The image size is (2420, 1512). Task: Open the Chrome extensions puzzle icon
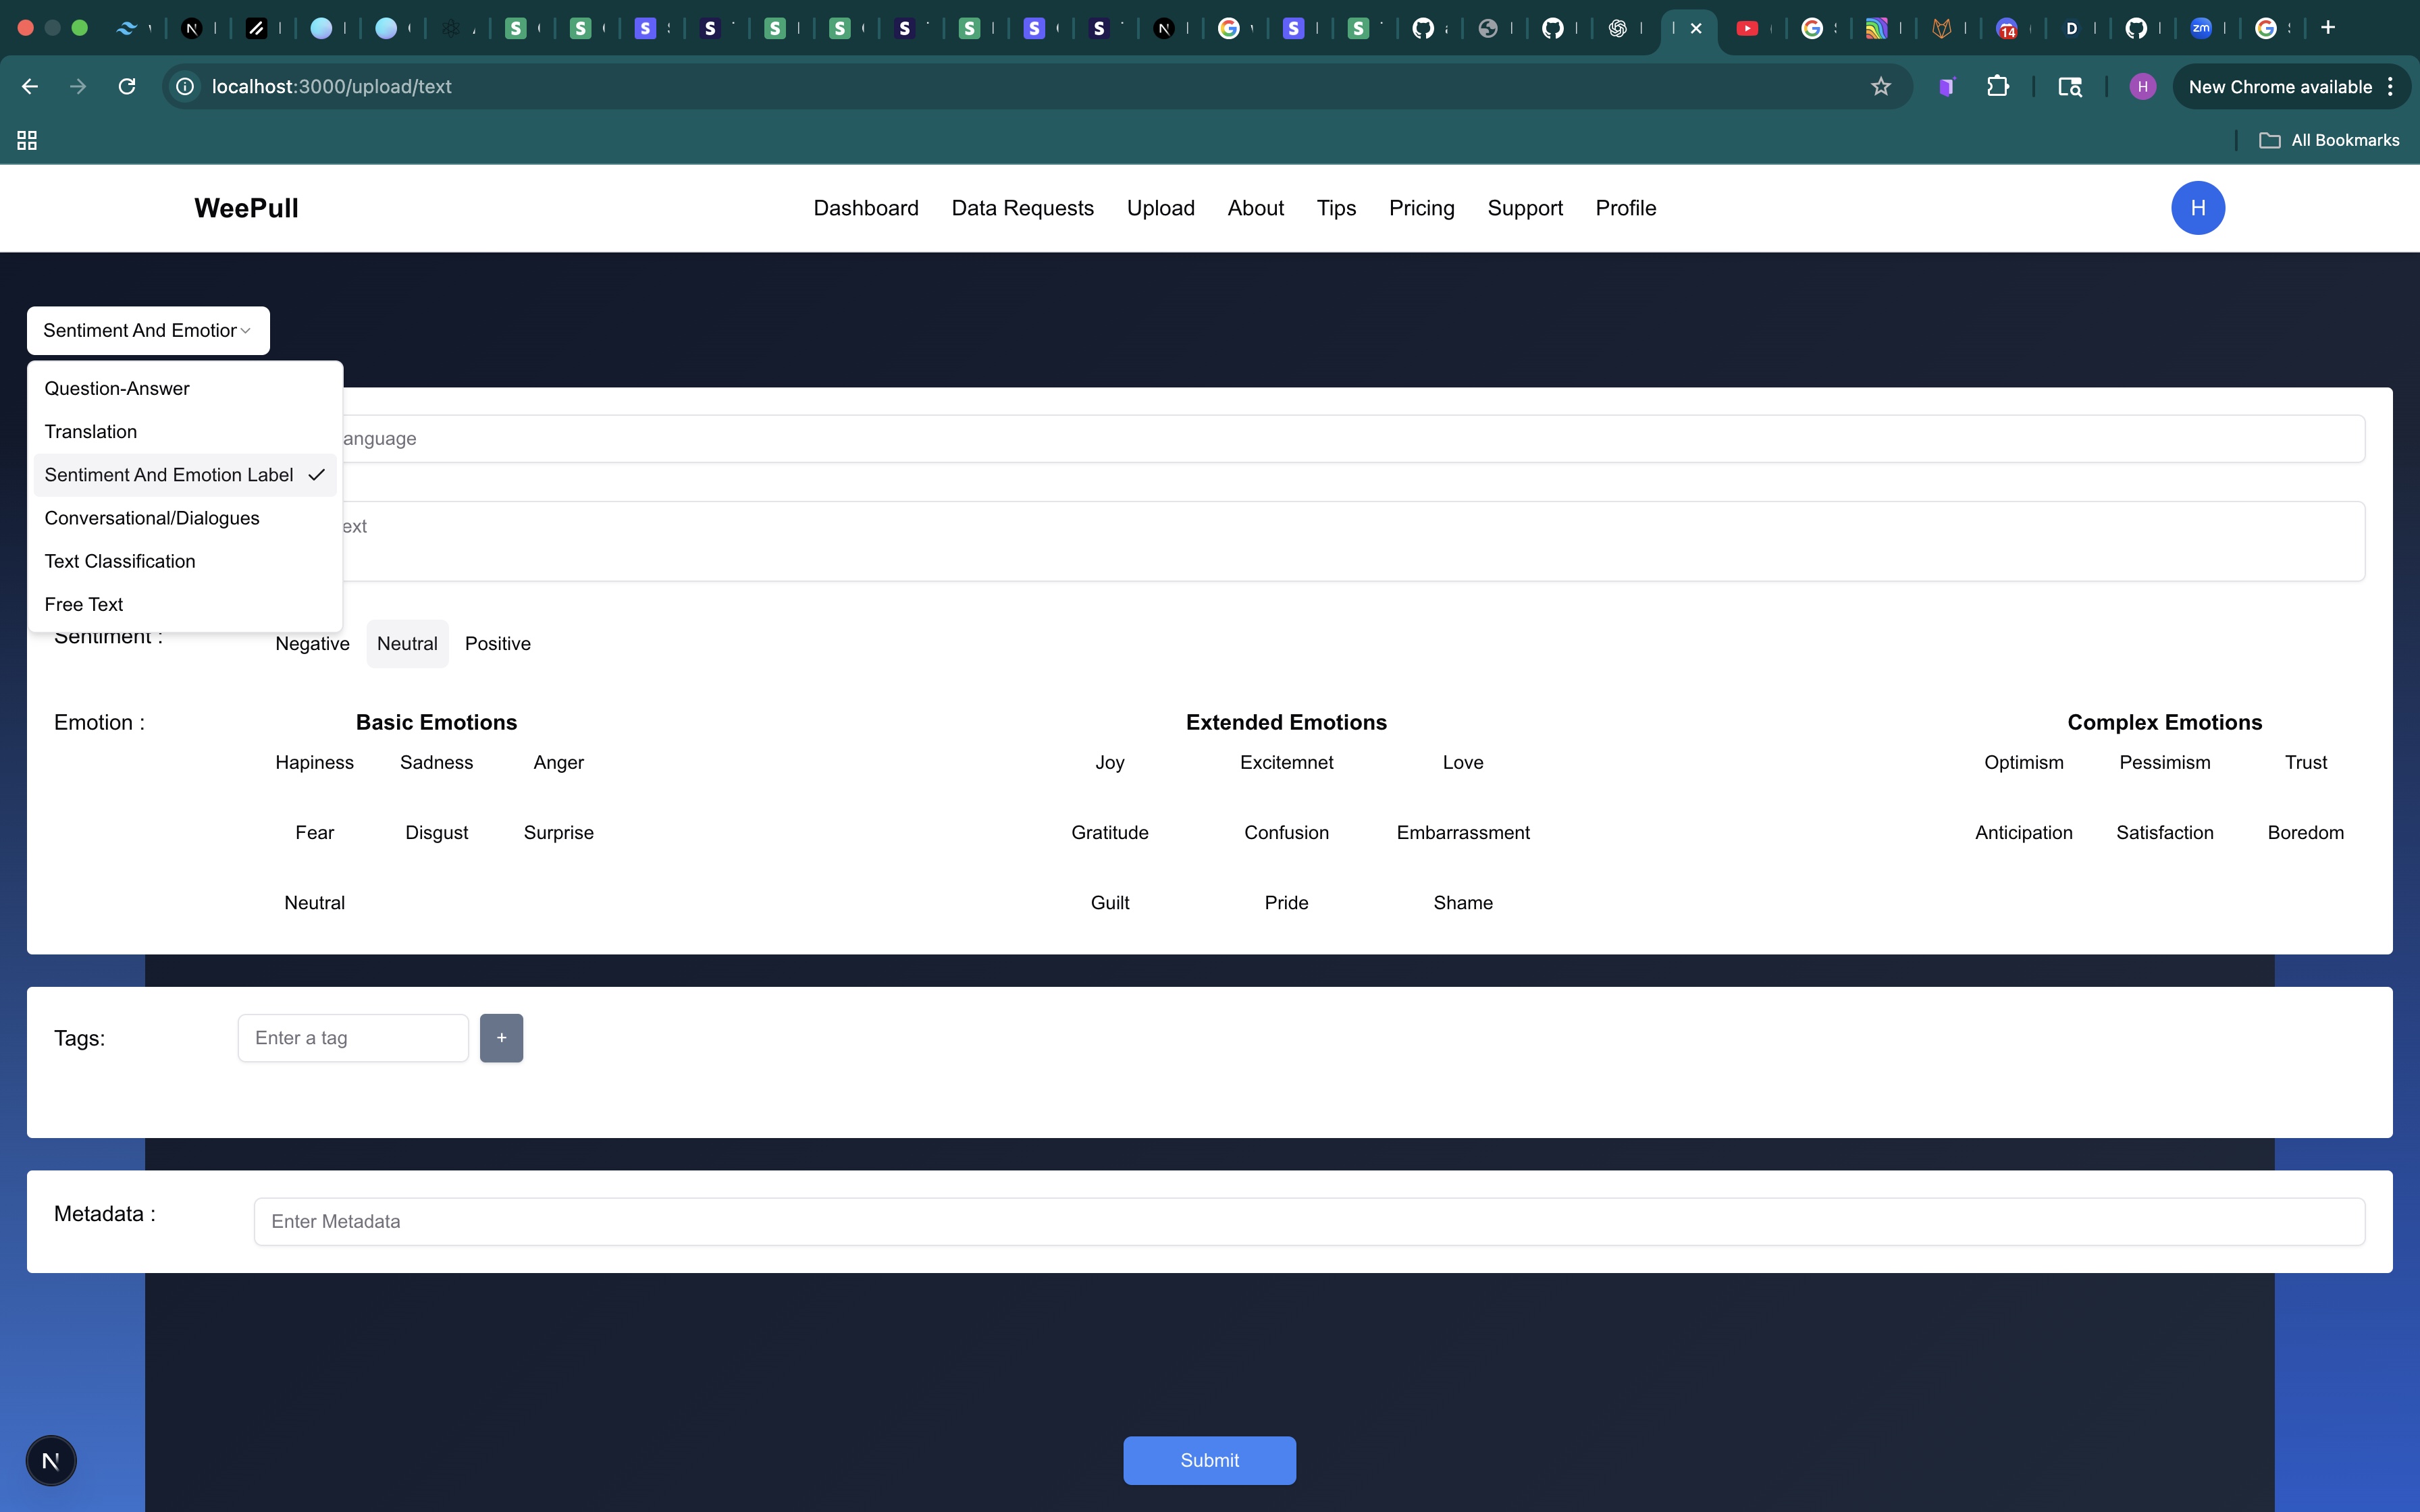(1997, 87)
